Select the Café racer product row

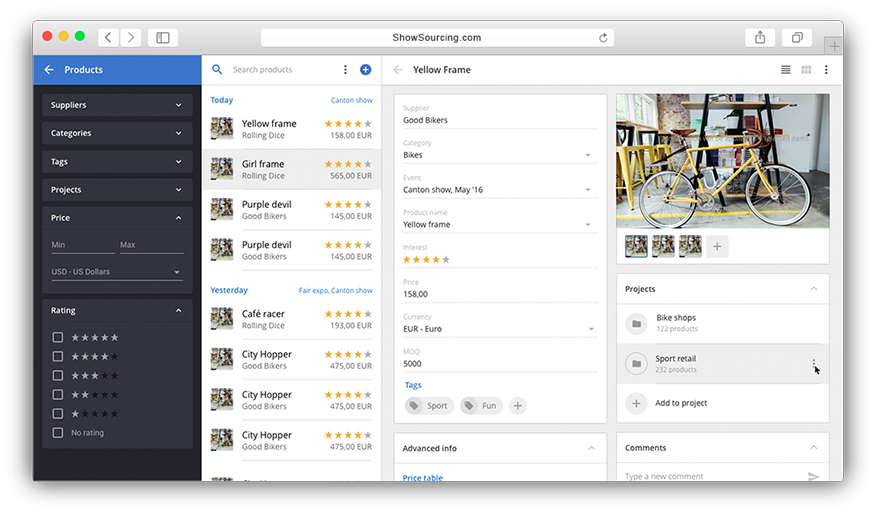click(x=291, y=319)
